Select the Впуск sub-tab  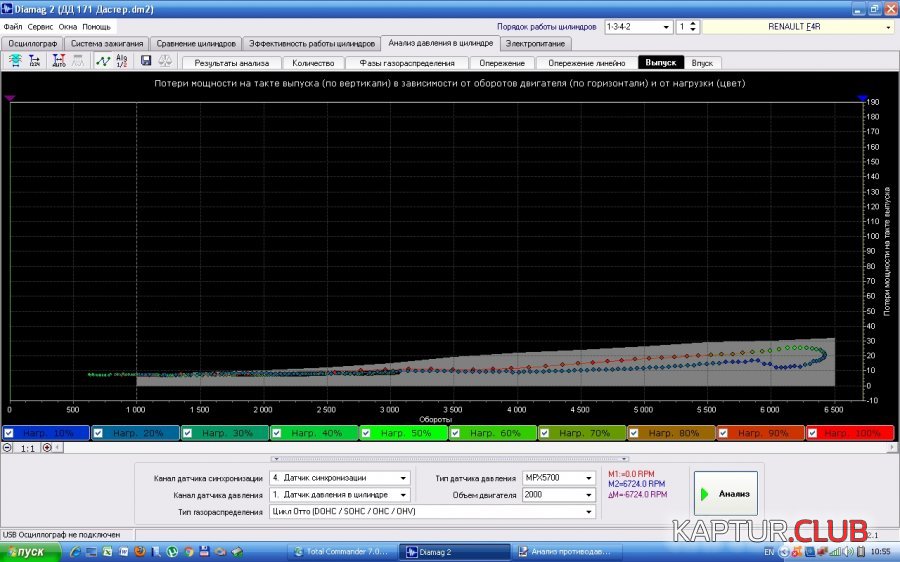click(x=702, y=63)
